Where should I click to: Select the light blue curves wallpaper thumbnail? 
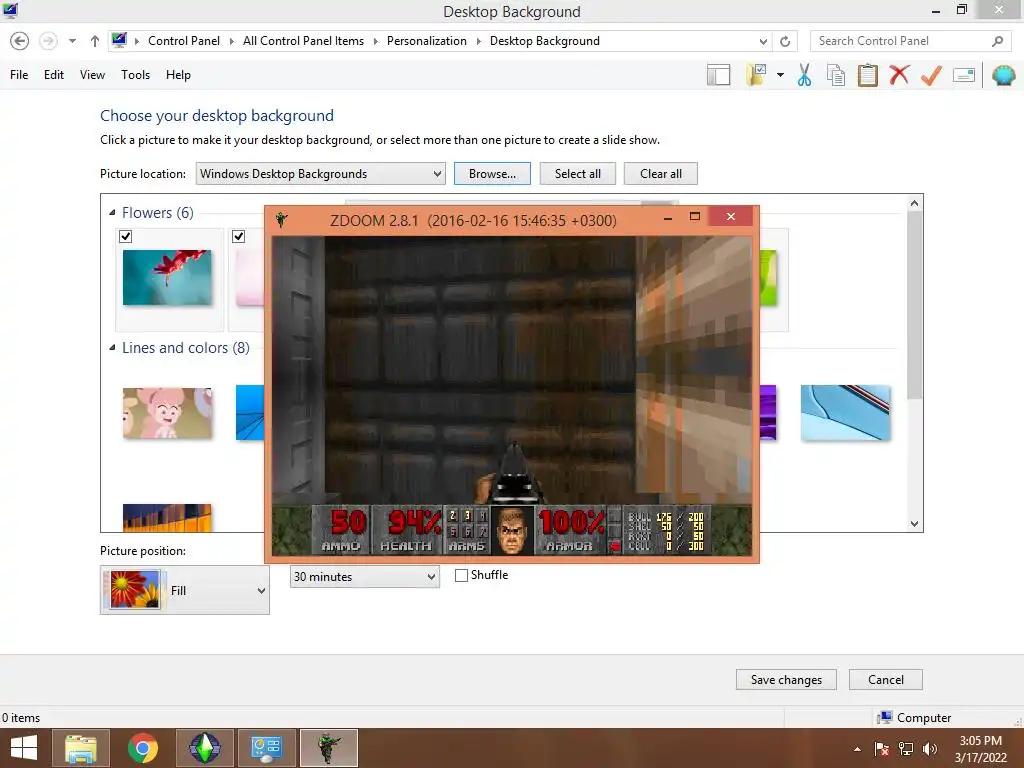[x=845, y=413]
